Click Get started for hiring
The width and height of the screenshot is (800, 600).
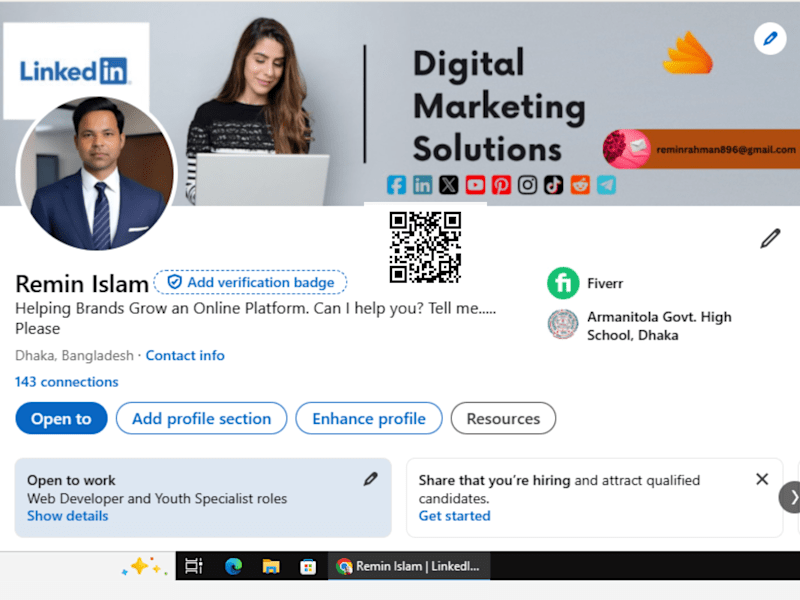[x=455, y=516]
